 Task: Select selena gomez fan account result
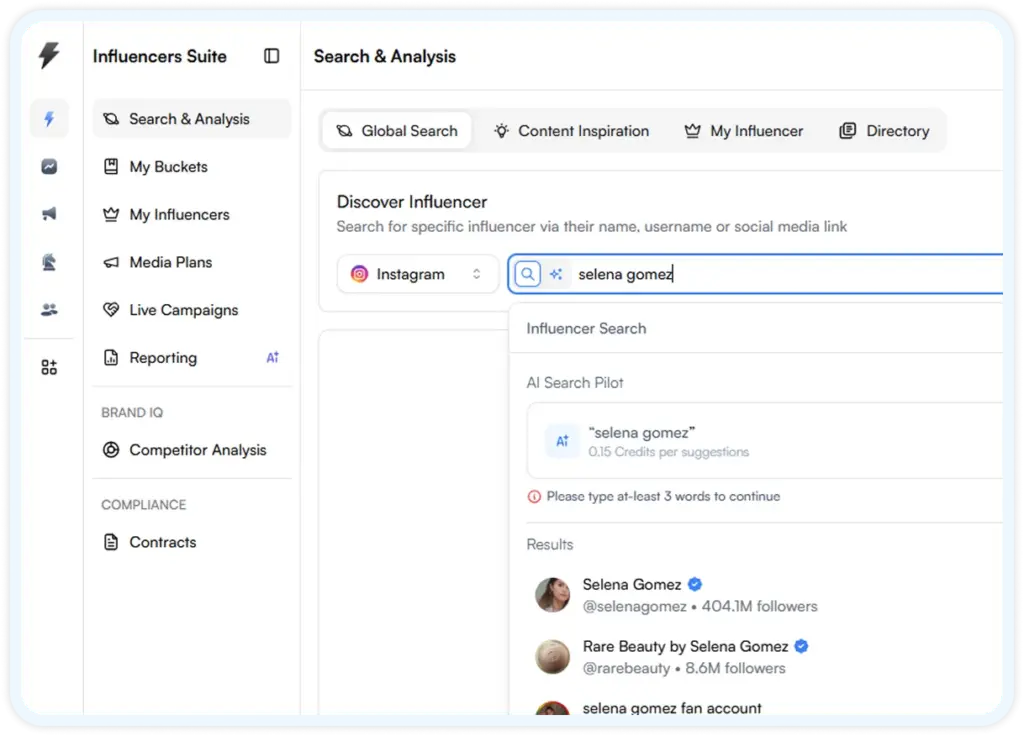pos(765,707)
